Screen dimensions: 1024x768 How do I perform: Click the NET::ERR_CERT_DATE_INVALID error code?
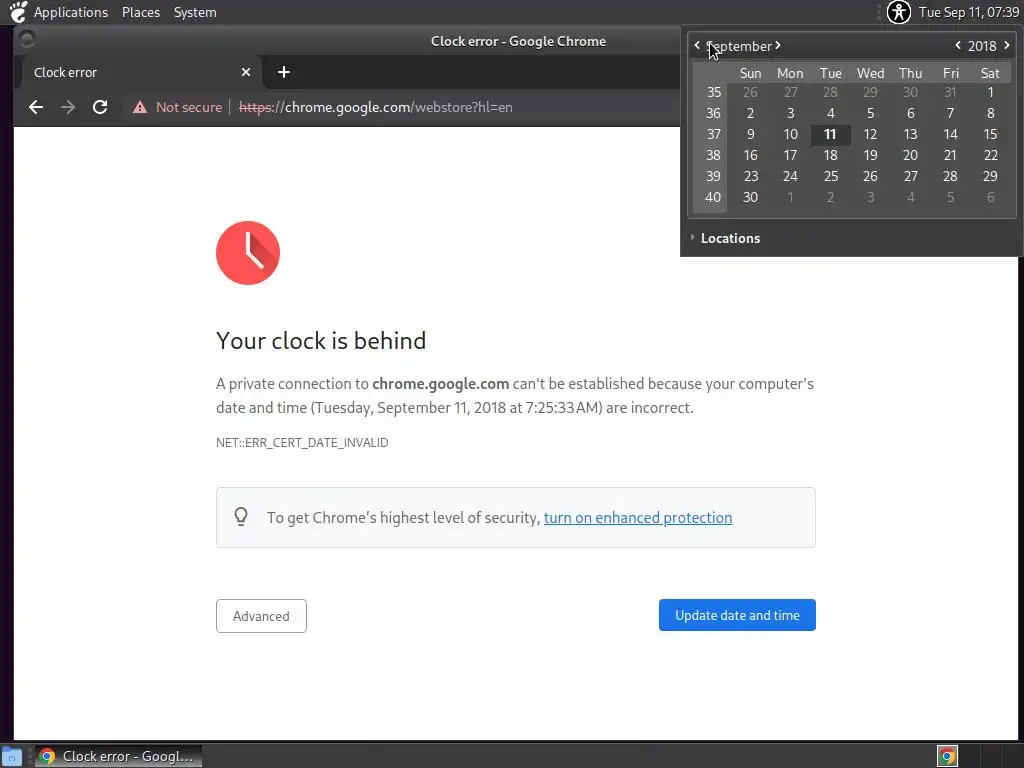coord(302,443)
